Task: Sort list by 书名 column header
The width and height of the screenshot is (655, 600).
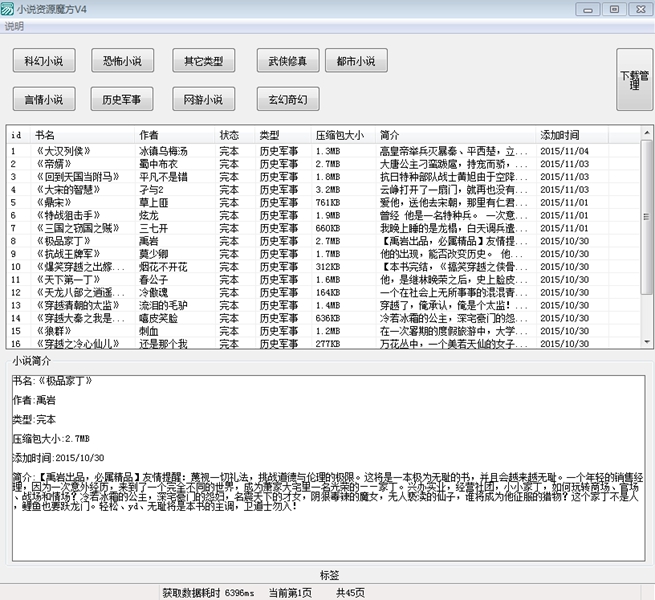Action: click(x=82, y=135)
